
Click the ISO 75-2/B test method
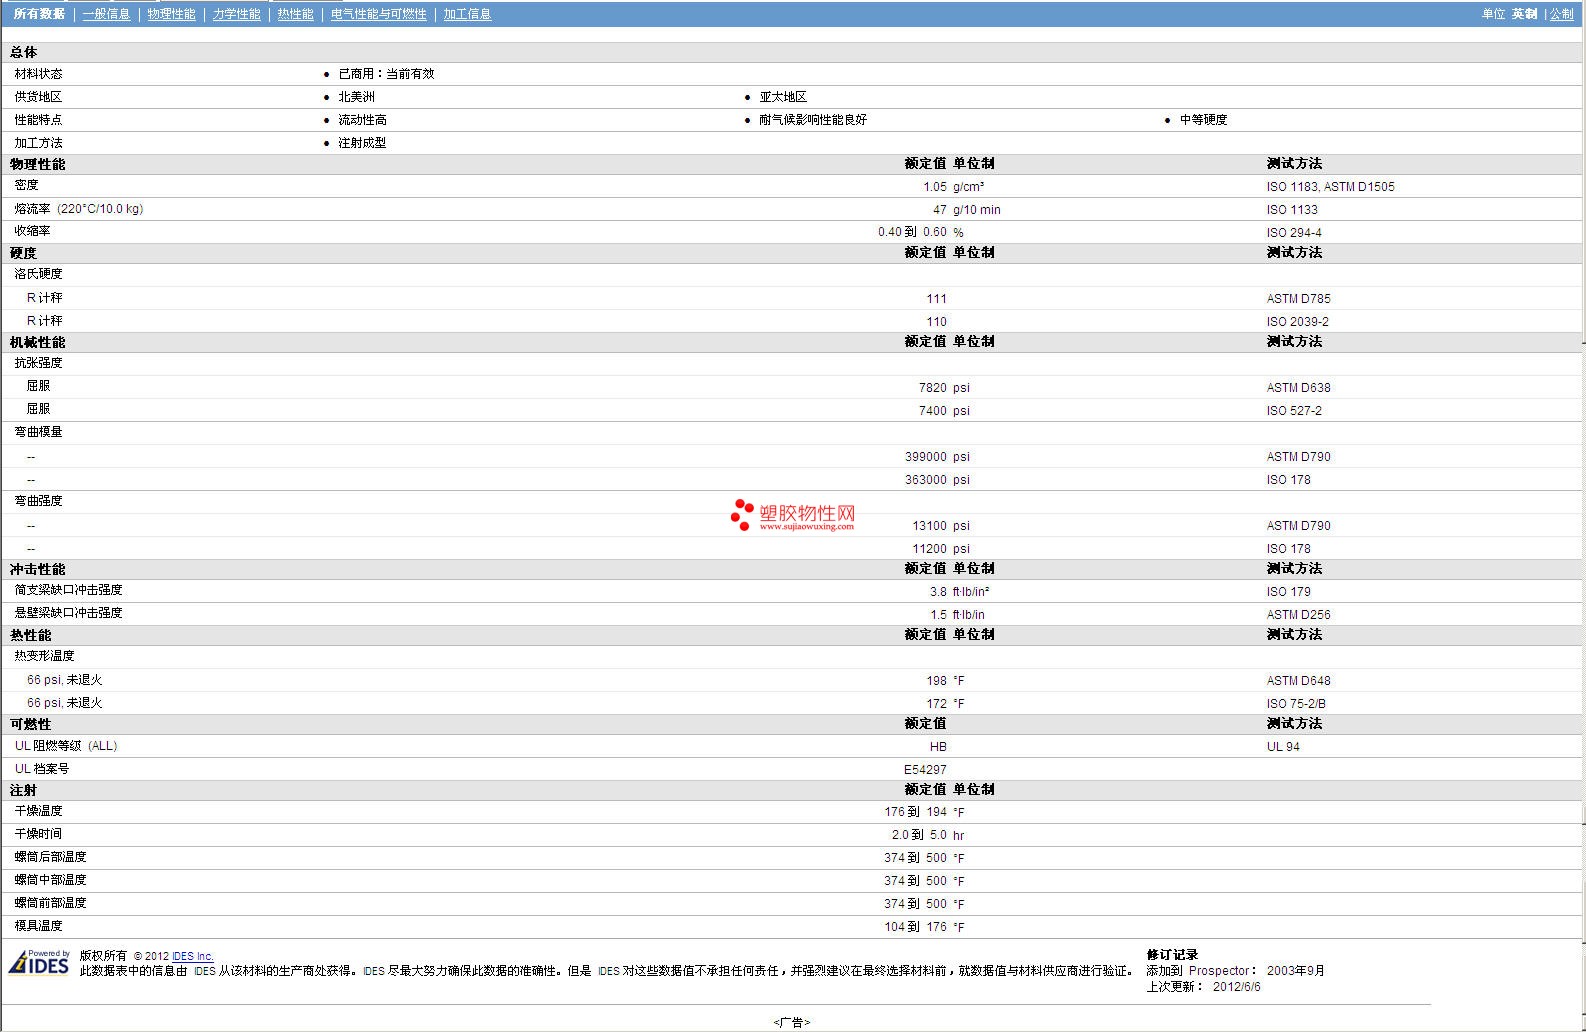(x=1296, y=704)
